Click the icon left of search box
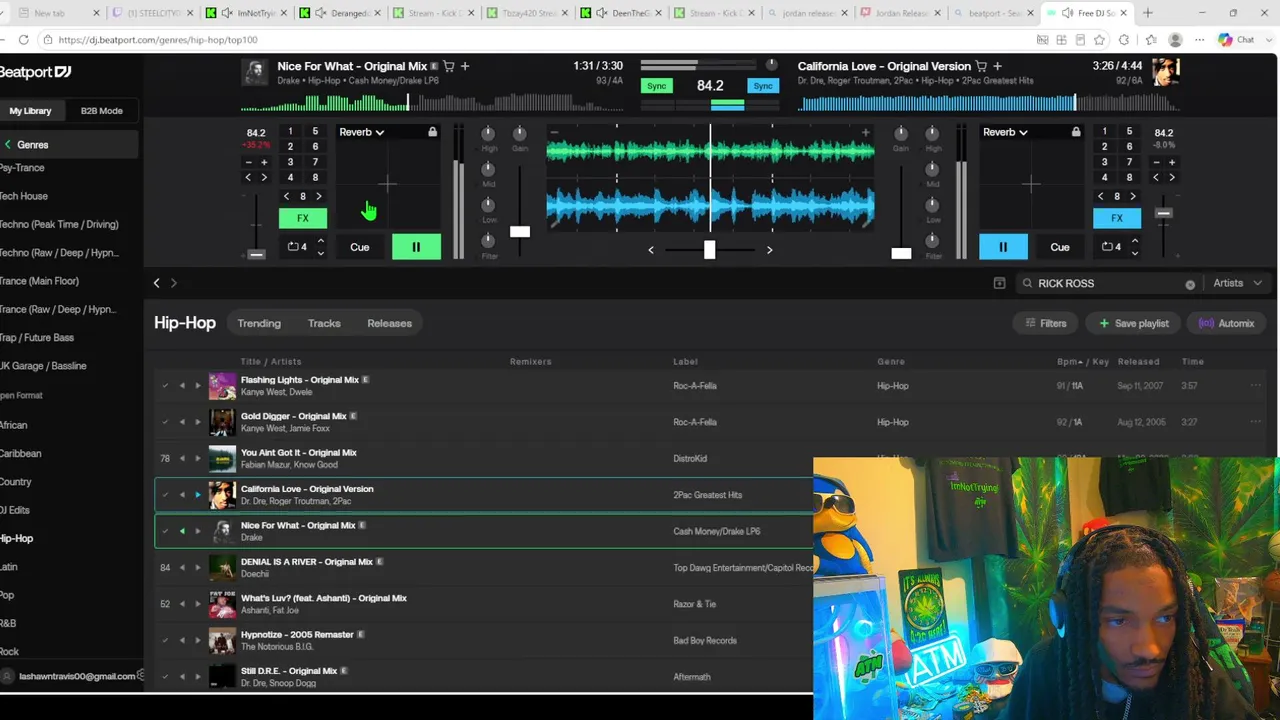 click(999, 283)
